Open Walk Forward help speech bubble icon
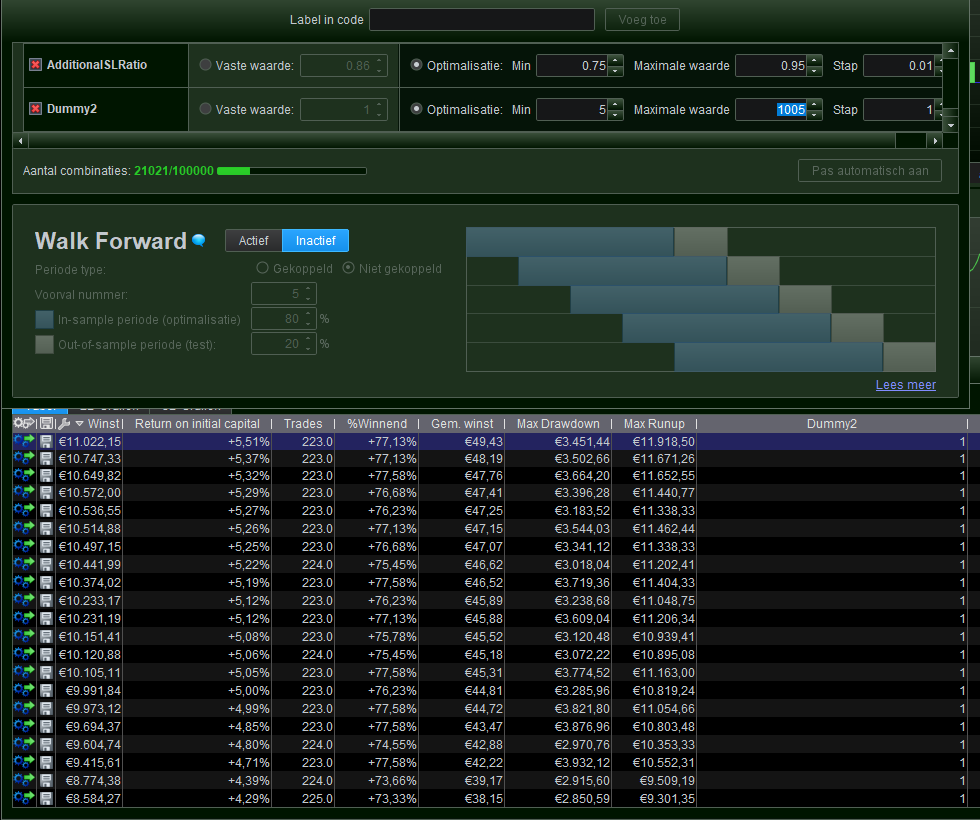 [x=199, y=241]
